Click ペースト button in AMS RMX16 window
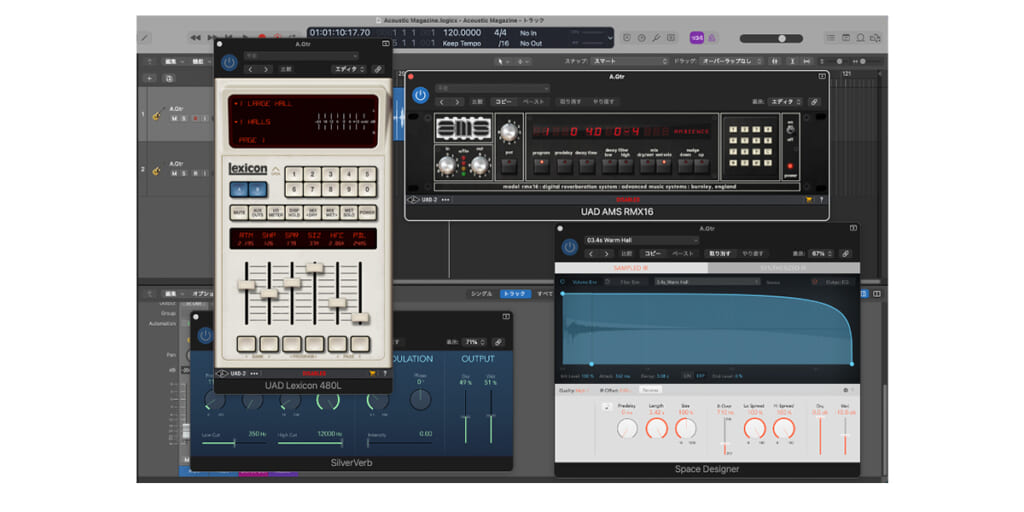The image size is (1024, 512). [x=534, y=102]
